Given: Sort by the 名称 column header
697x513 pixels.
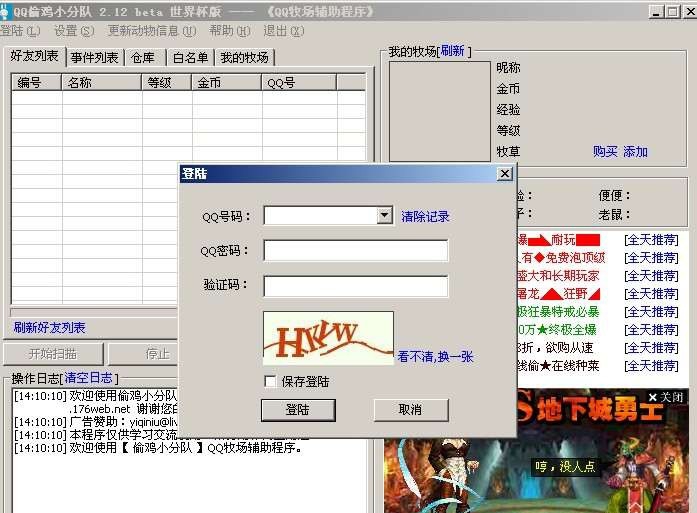Looking at the screenshot, I should (101, 83).
